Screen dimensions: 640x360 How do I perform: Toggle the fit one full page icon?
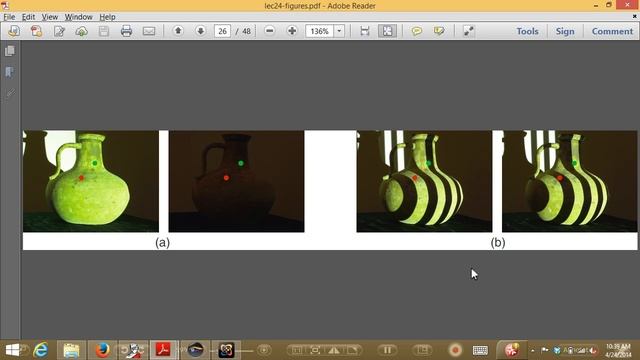[x=387, y=31]
